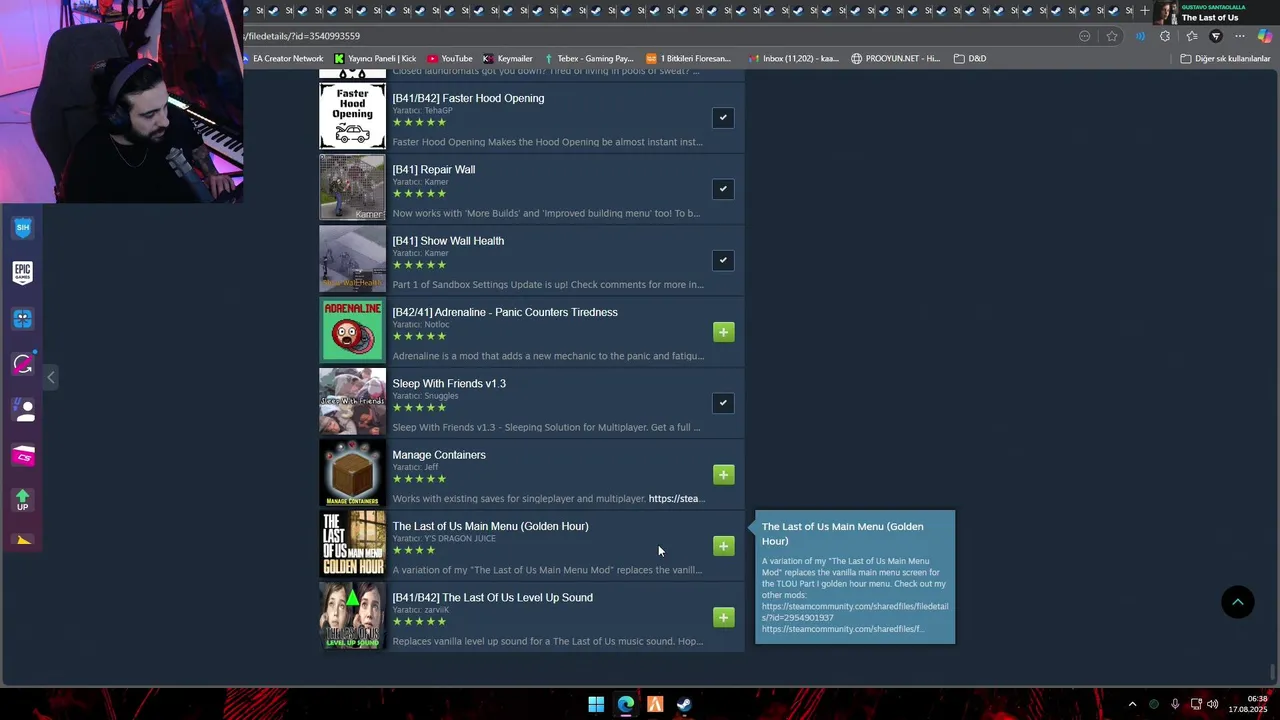Open Sleep With Friends v1.3 title link
Screen dimensions: 1280x720
449,384
